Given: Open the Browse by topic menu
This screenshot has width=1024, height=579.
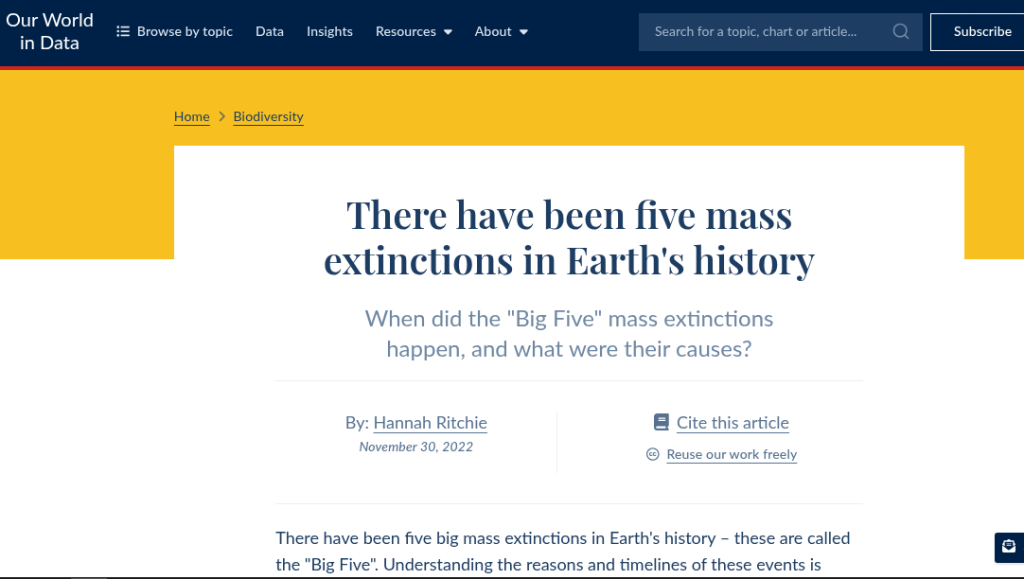Looking at the screenshot, I should click(x=174, y=31).
